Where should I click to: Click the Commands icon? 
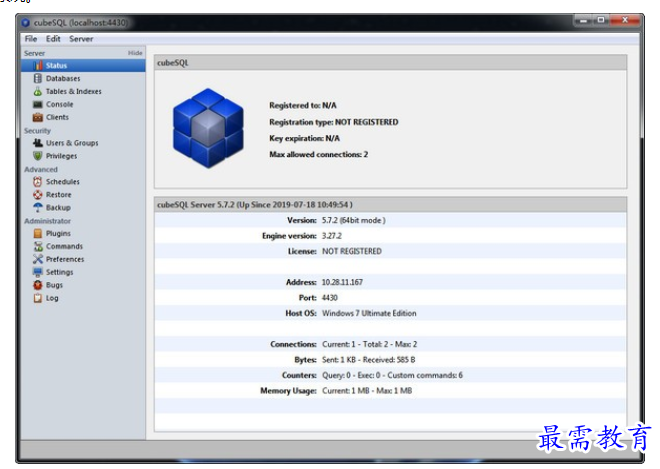point(38,246)
